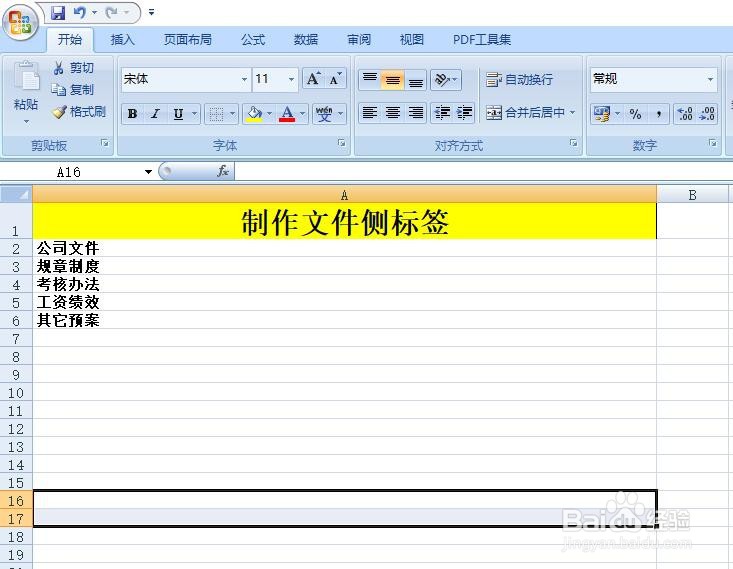Switch to the 开始 tab
The height and width of the screenshot is (569, 733).
click(70, 40)
